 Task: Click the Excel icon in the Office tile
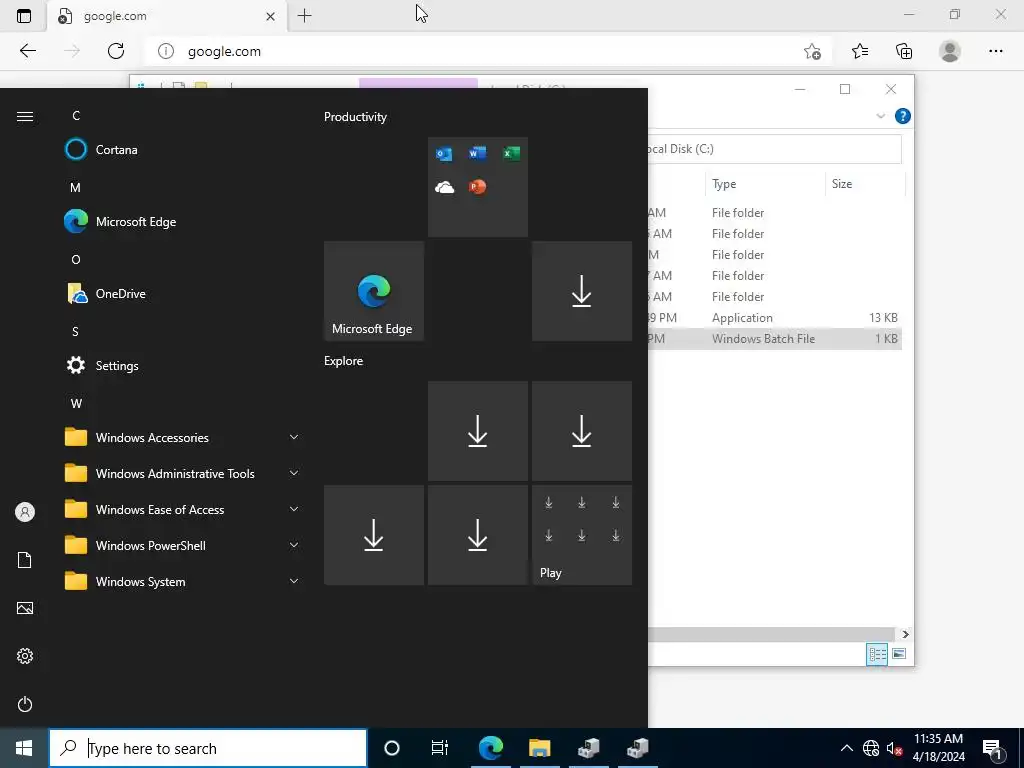click(x=511, y=153)
